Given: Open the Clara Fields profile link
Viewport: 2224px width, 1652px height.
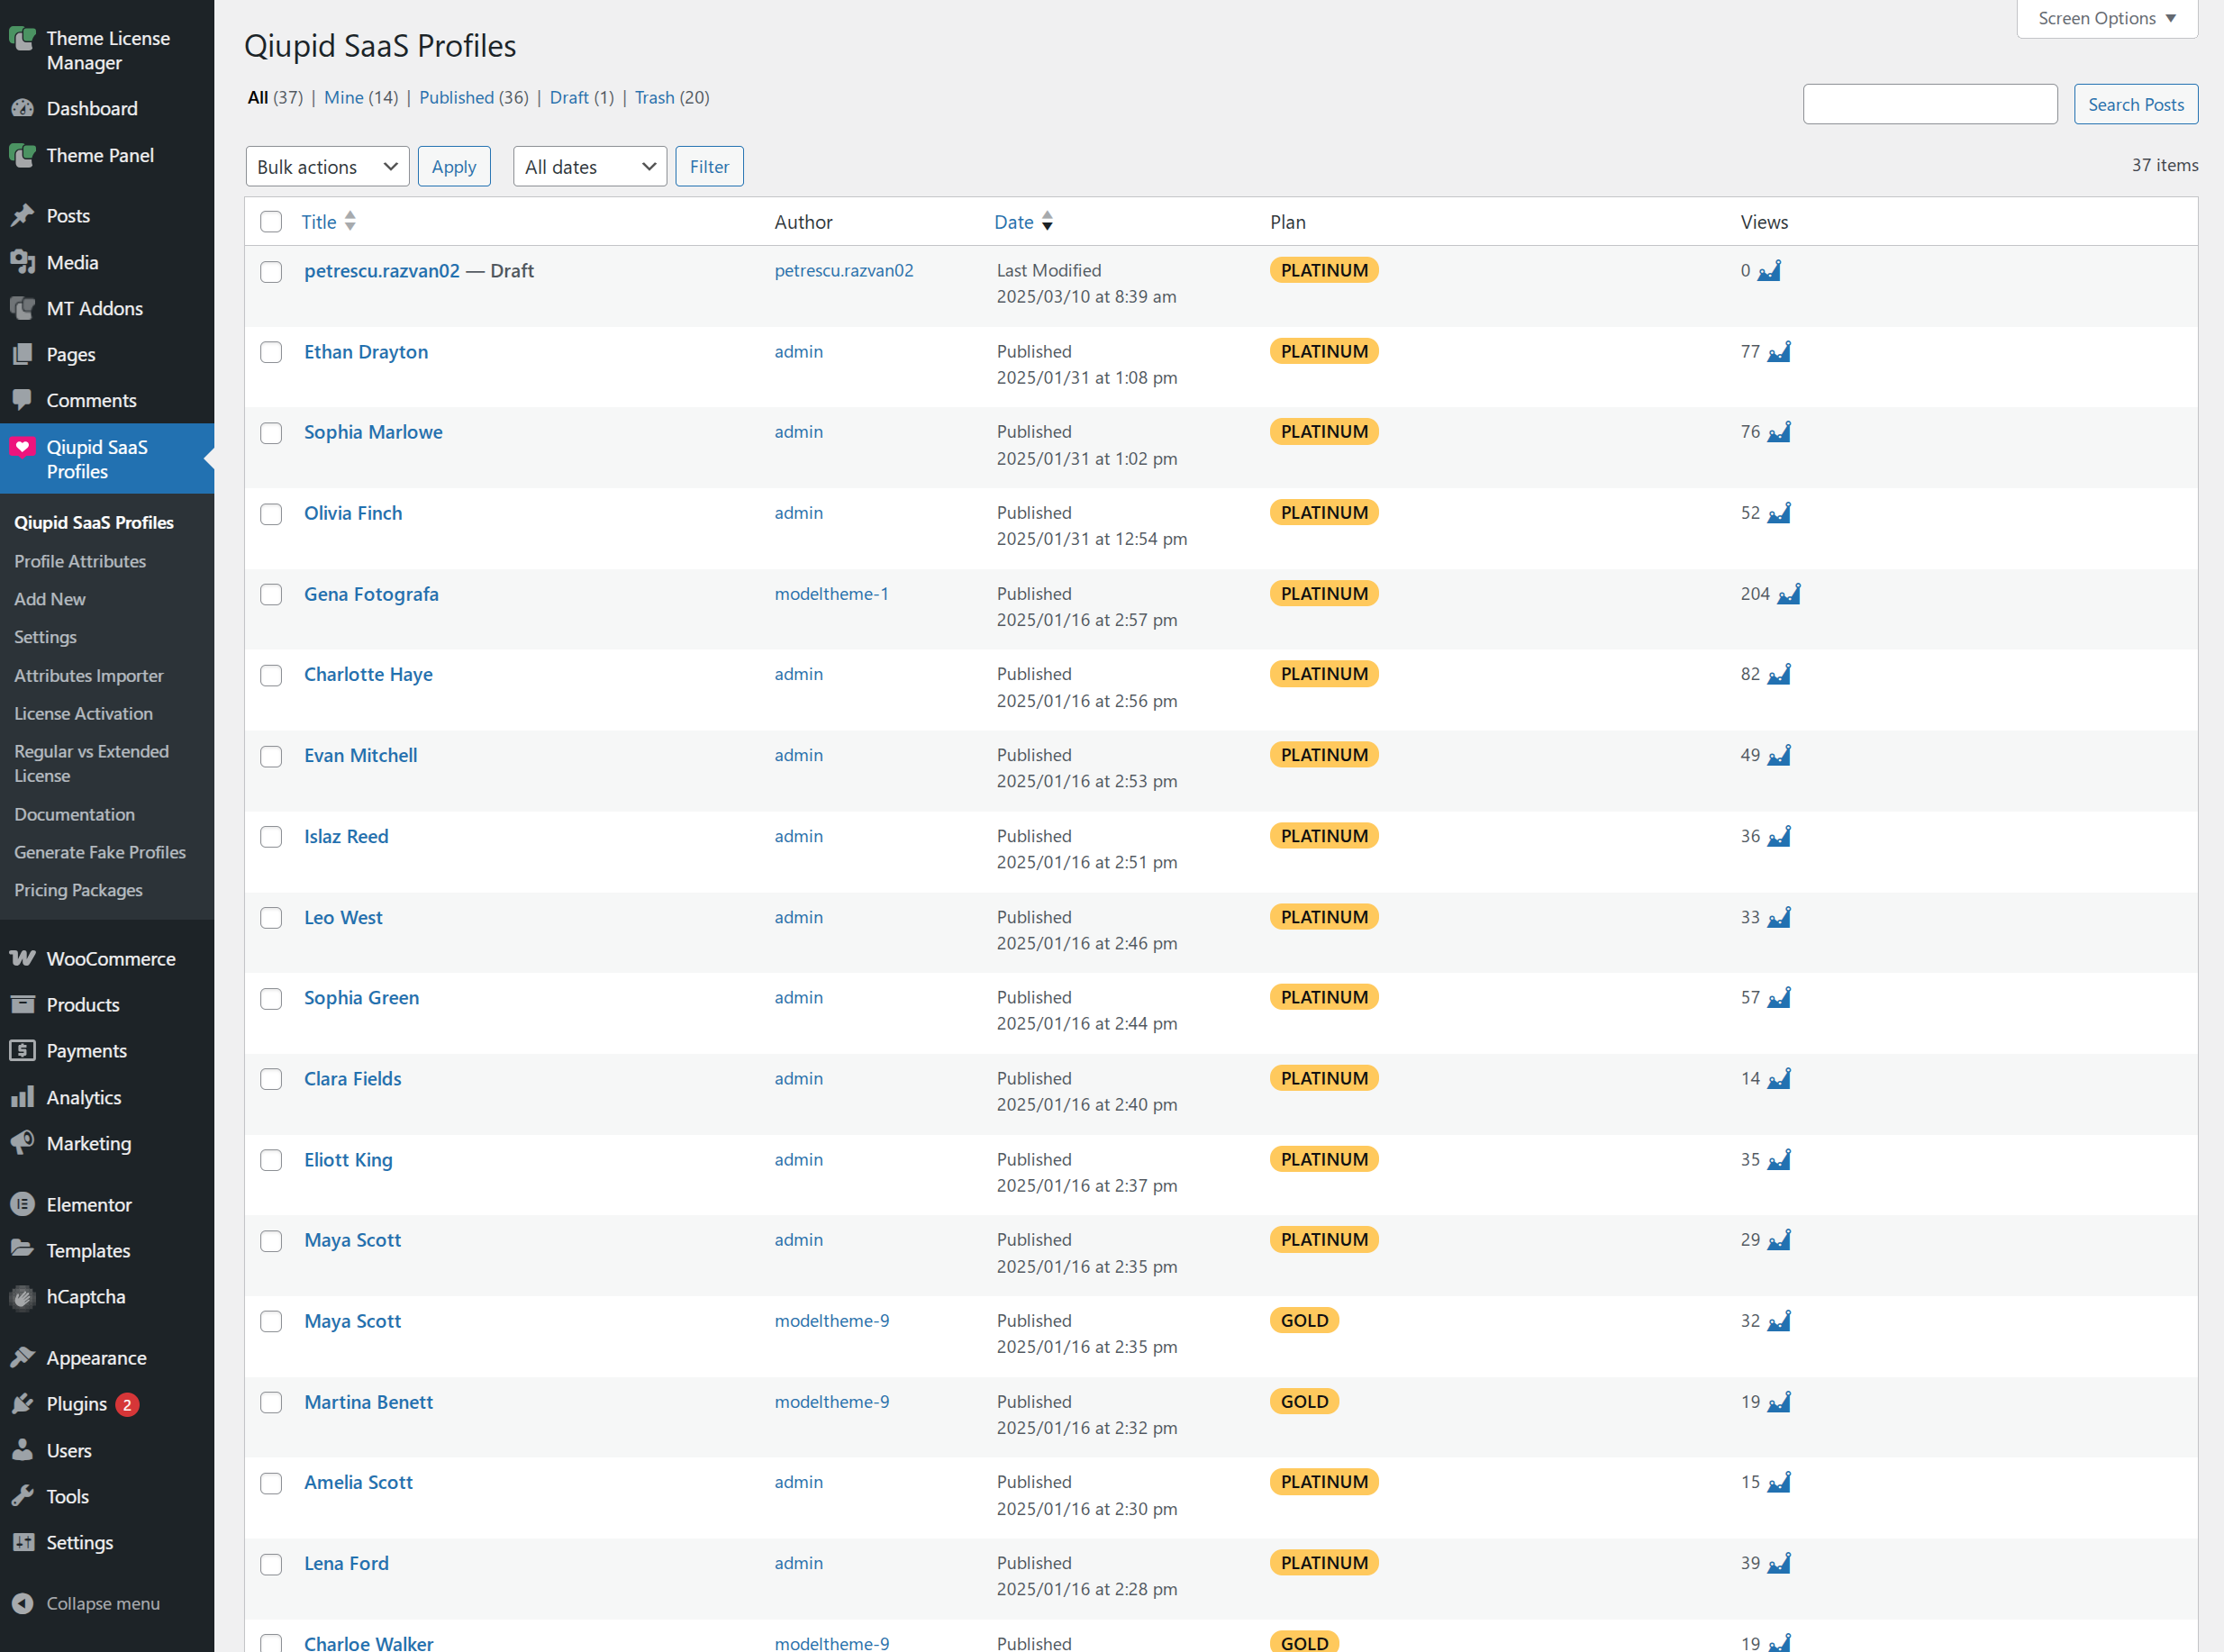Looking at the screenshot, I should point(353,1079).
